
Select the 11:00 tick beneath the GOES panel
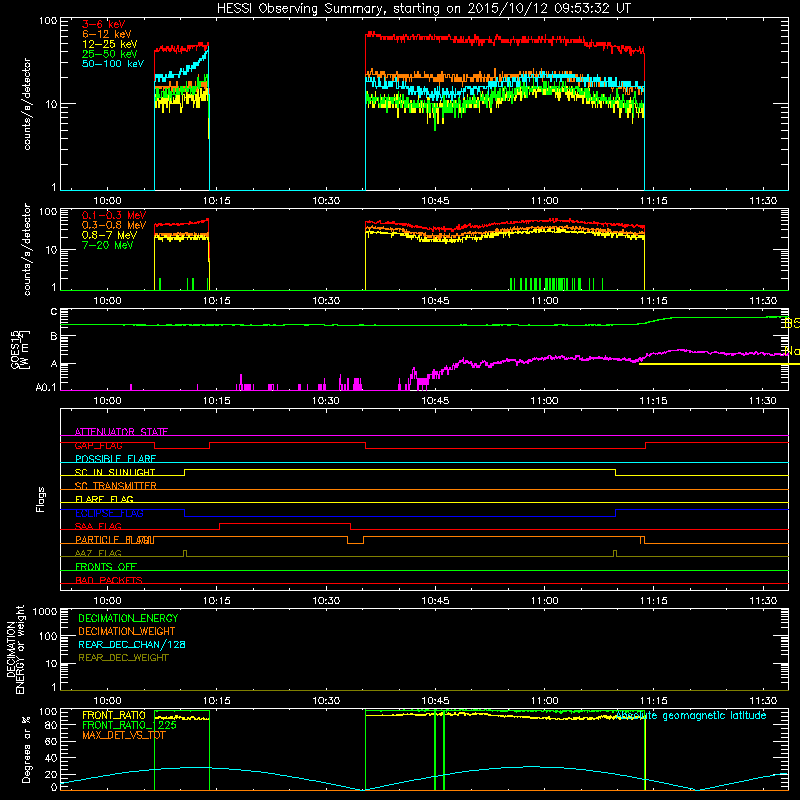[544, 401]
